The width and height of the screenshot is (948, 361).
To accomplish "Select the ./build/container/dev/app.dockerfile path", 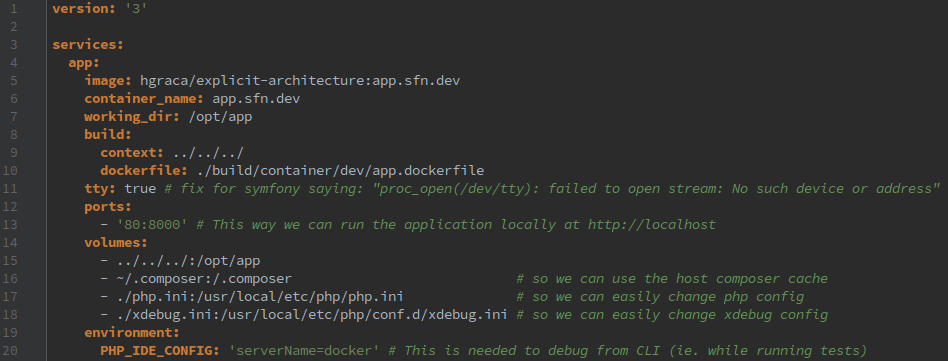I will [x=340, y=171].
